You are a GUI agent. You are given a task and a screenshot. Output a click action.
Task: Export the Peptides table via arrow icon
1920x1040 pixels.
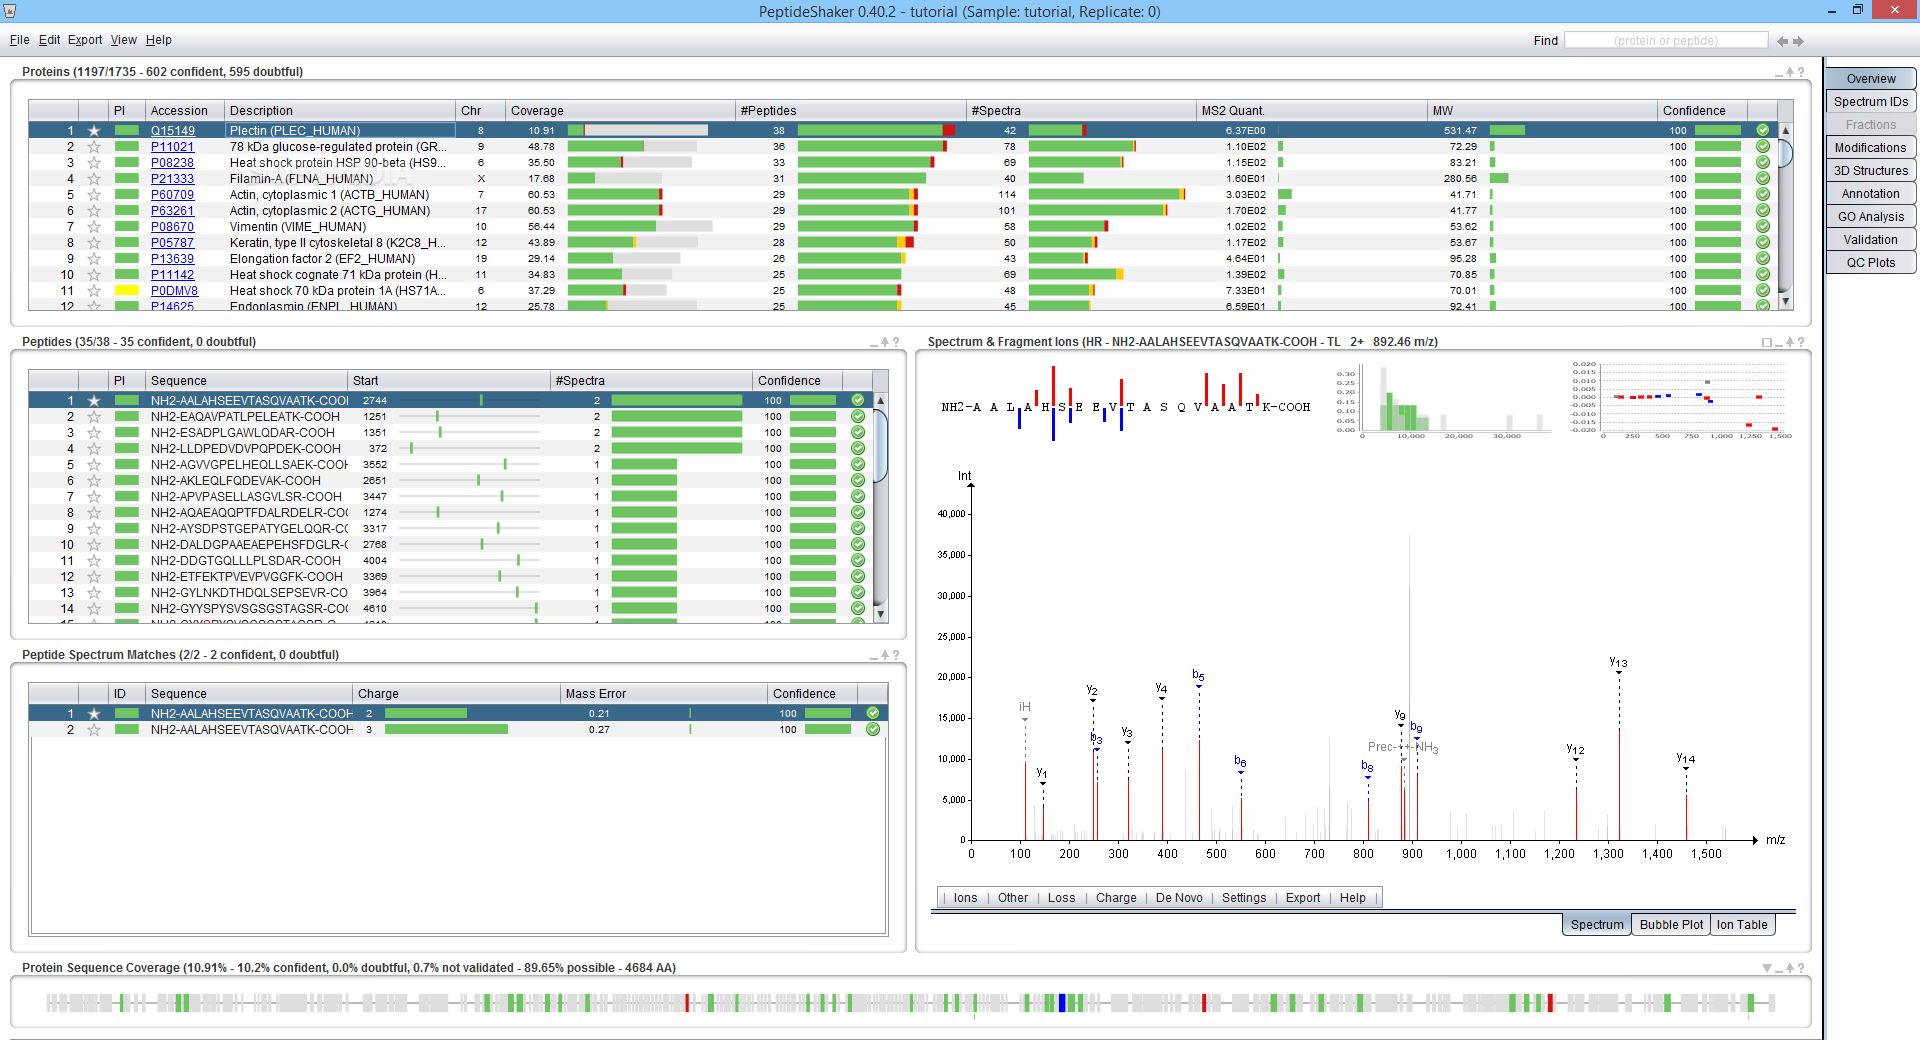pos(885,342)
